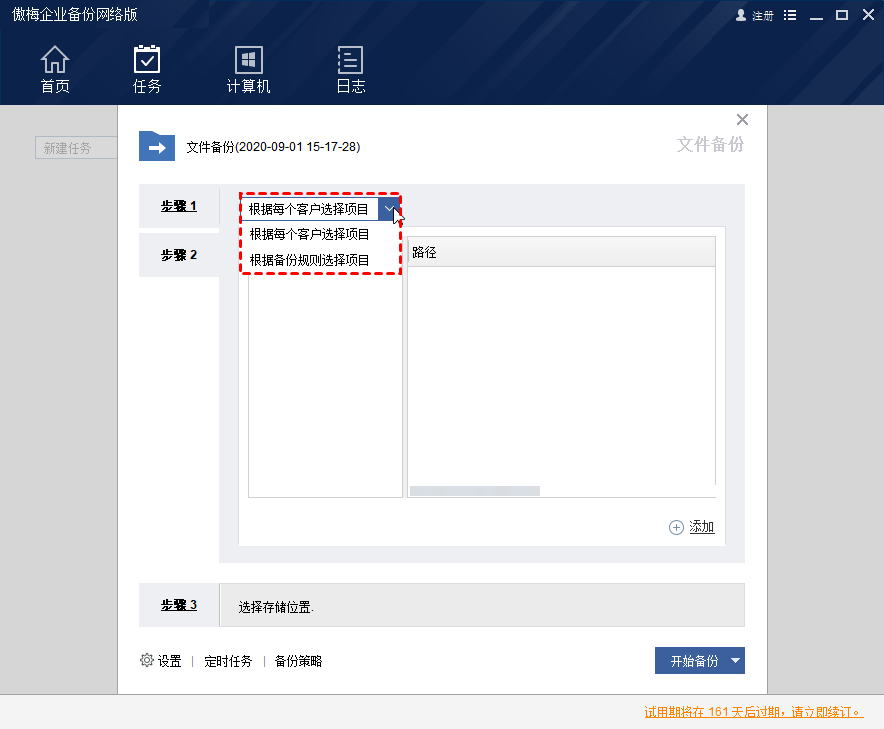Click the 注册 user registration icon
This screenshot has height=729, width=884.
coord(742,15)
